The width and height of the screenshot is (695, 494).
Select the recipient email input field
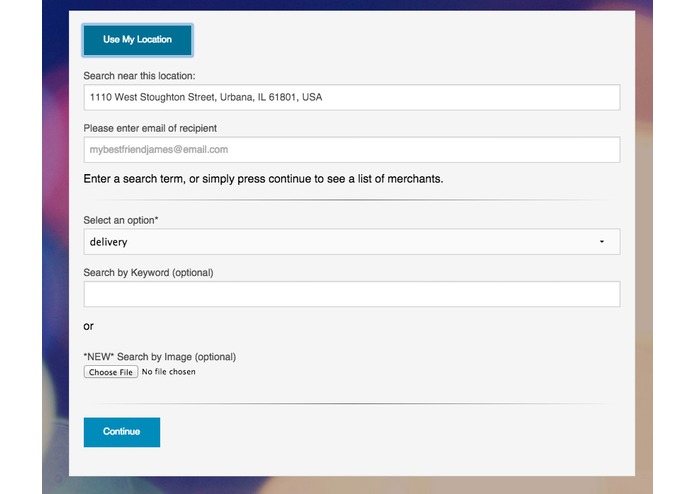click(x=351, y=149)
